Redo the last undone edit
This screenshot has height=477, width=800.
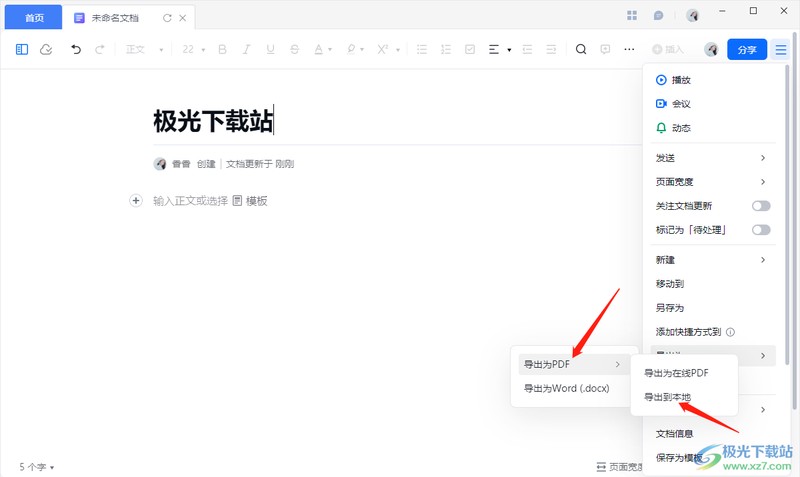(x=100, y=49)
